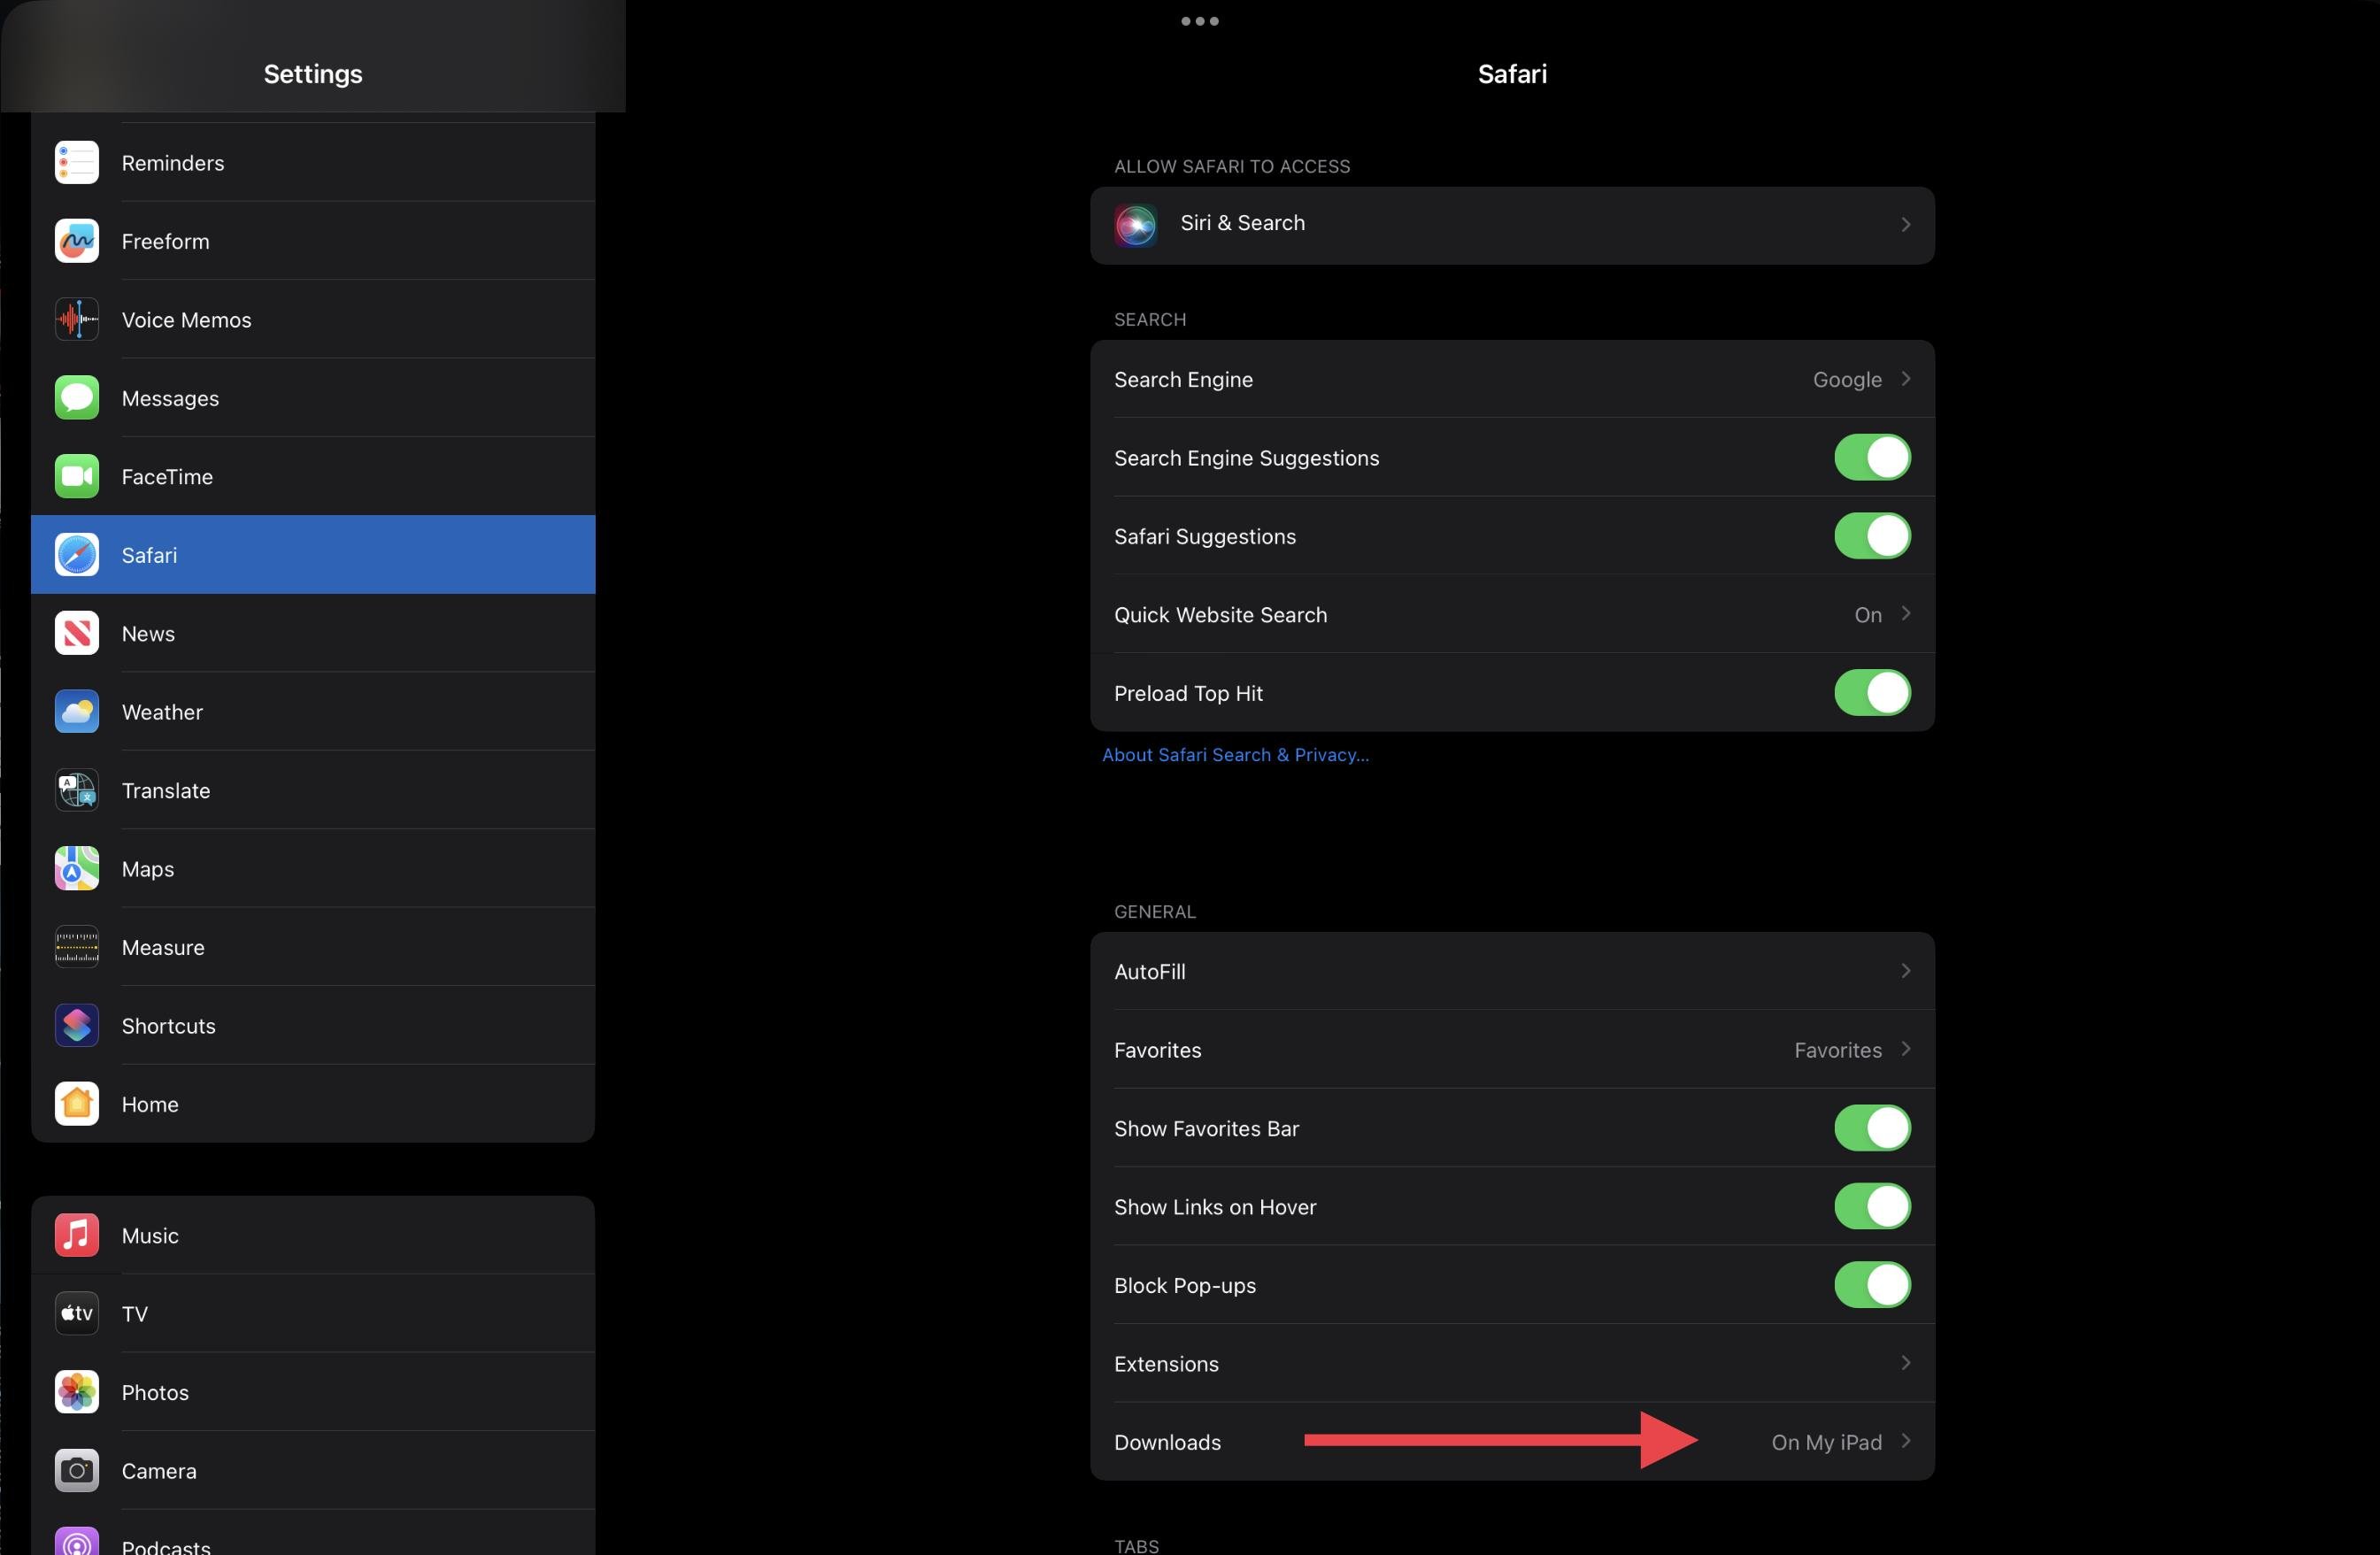
Task: Open the Weather cloud icon
Action: 77,712
